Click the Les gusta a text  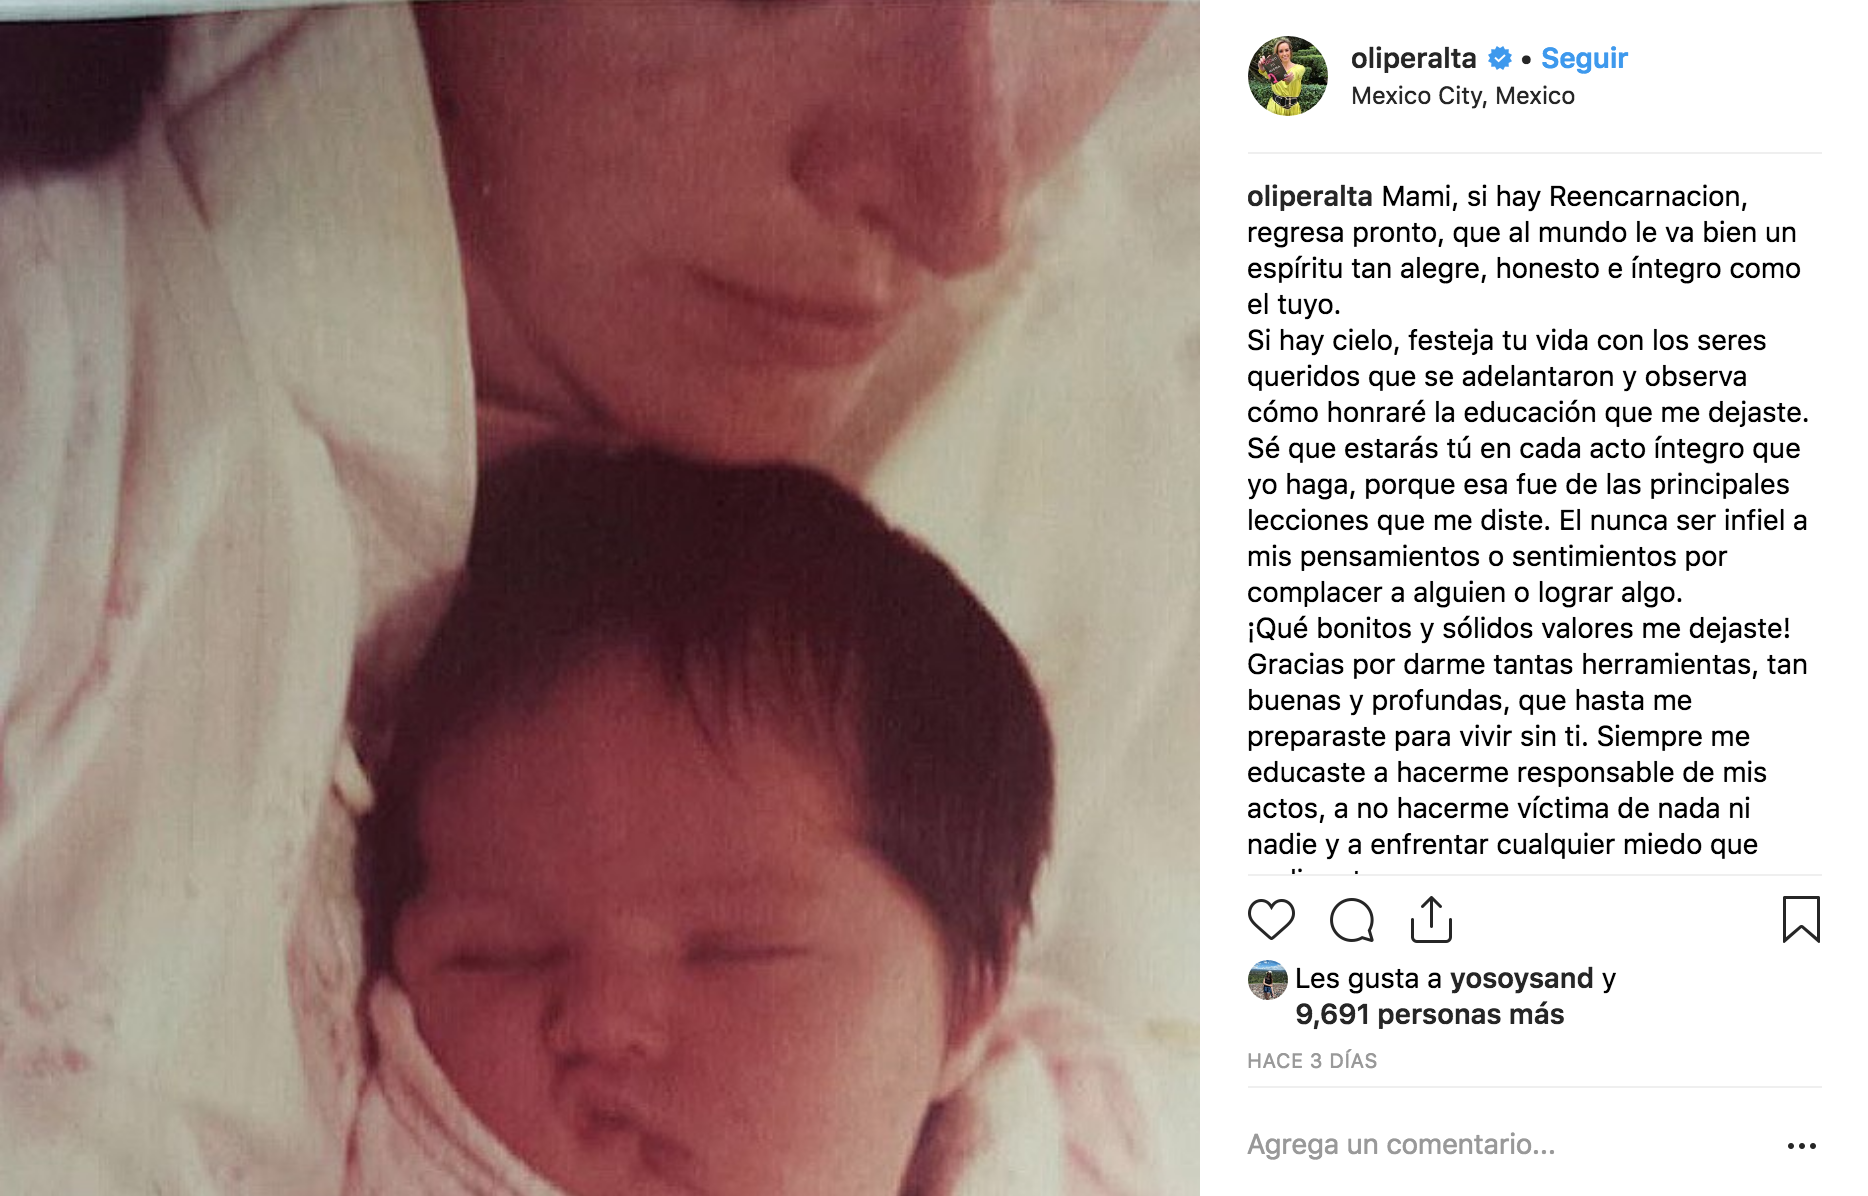click(1369, 978)
